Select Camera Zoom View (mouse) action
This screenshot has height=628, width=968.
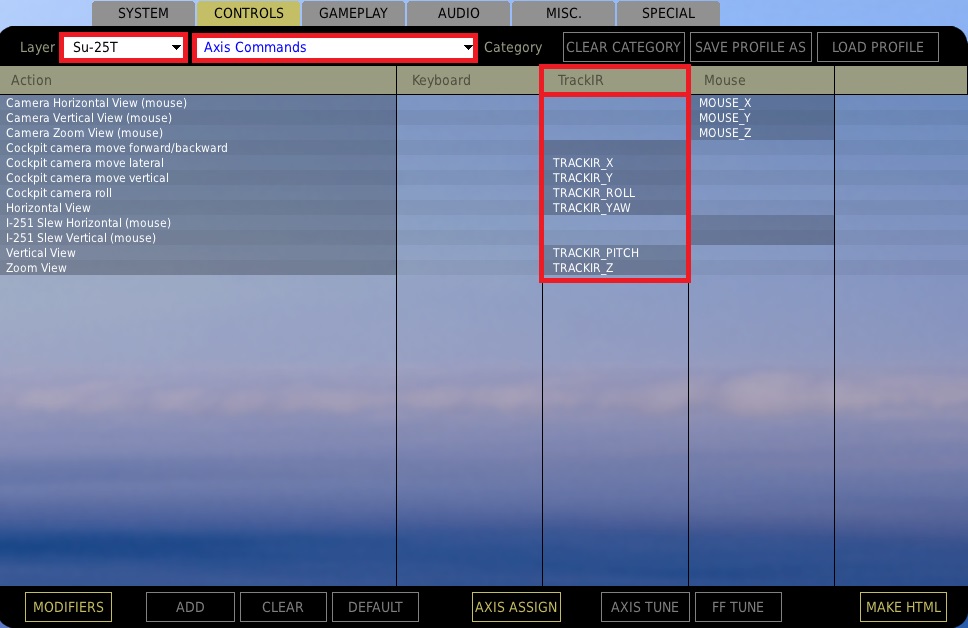[198, 133]
